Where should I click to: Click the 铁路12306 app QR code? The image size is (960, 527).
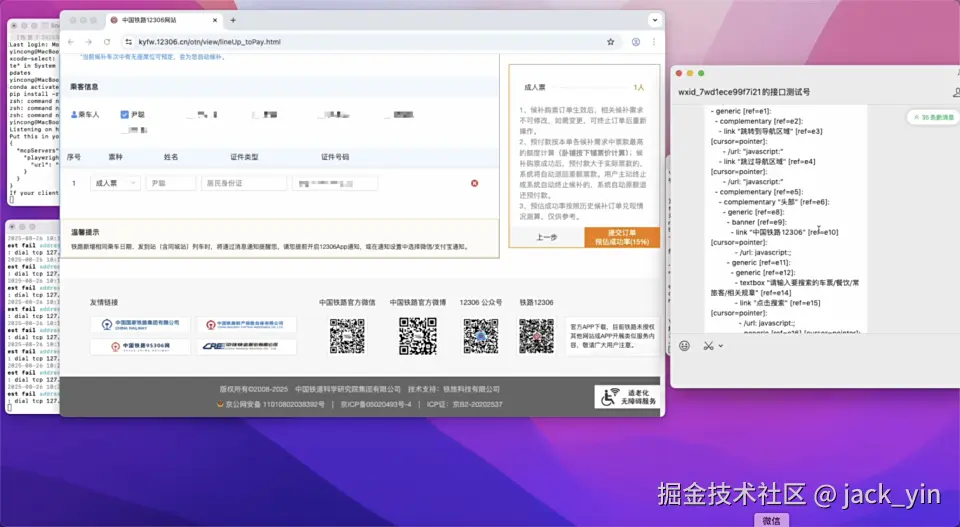tap(536, 336)
